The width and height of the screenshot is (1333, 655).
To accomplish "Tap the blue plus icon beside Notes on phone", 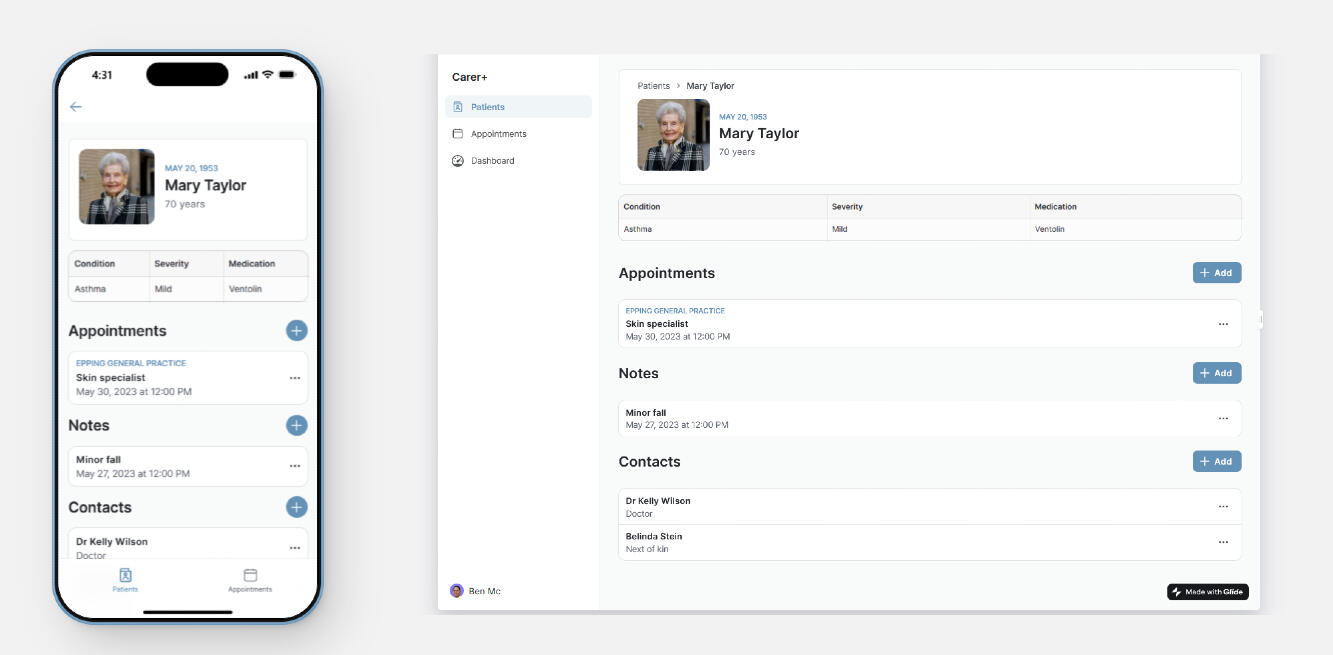I will 296,425.
